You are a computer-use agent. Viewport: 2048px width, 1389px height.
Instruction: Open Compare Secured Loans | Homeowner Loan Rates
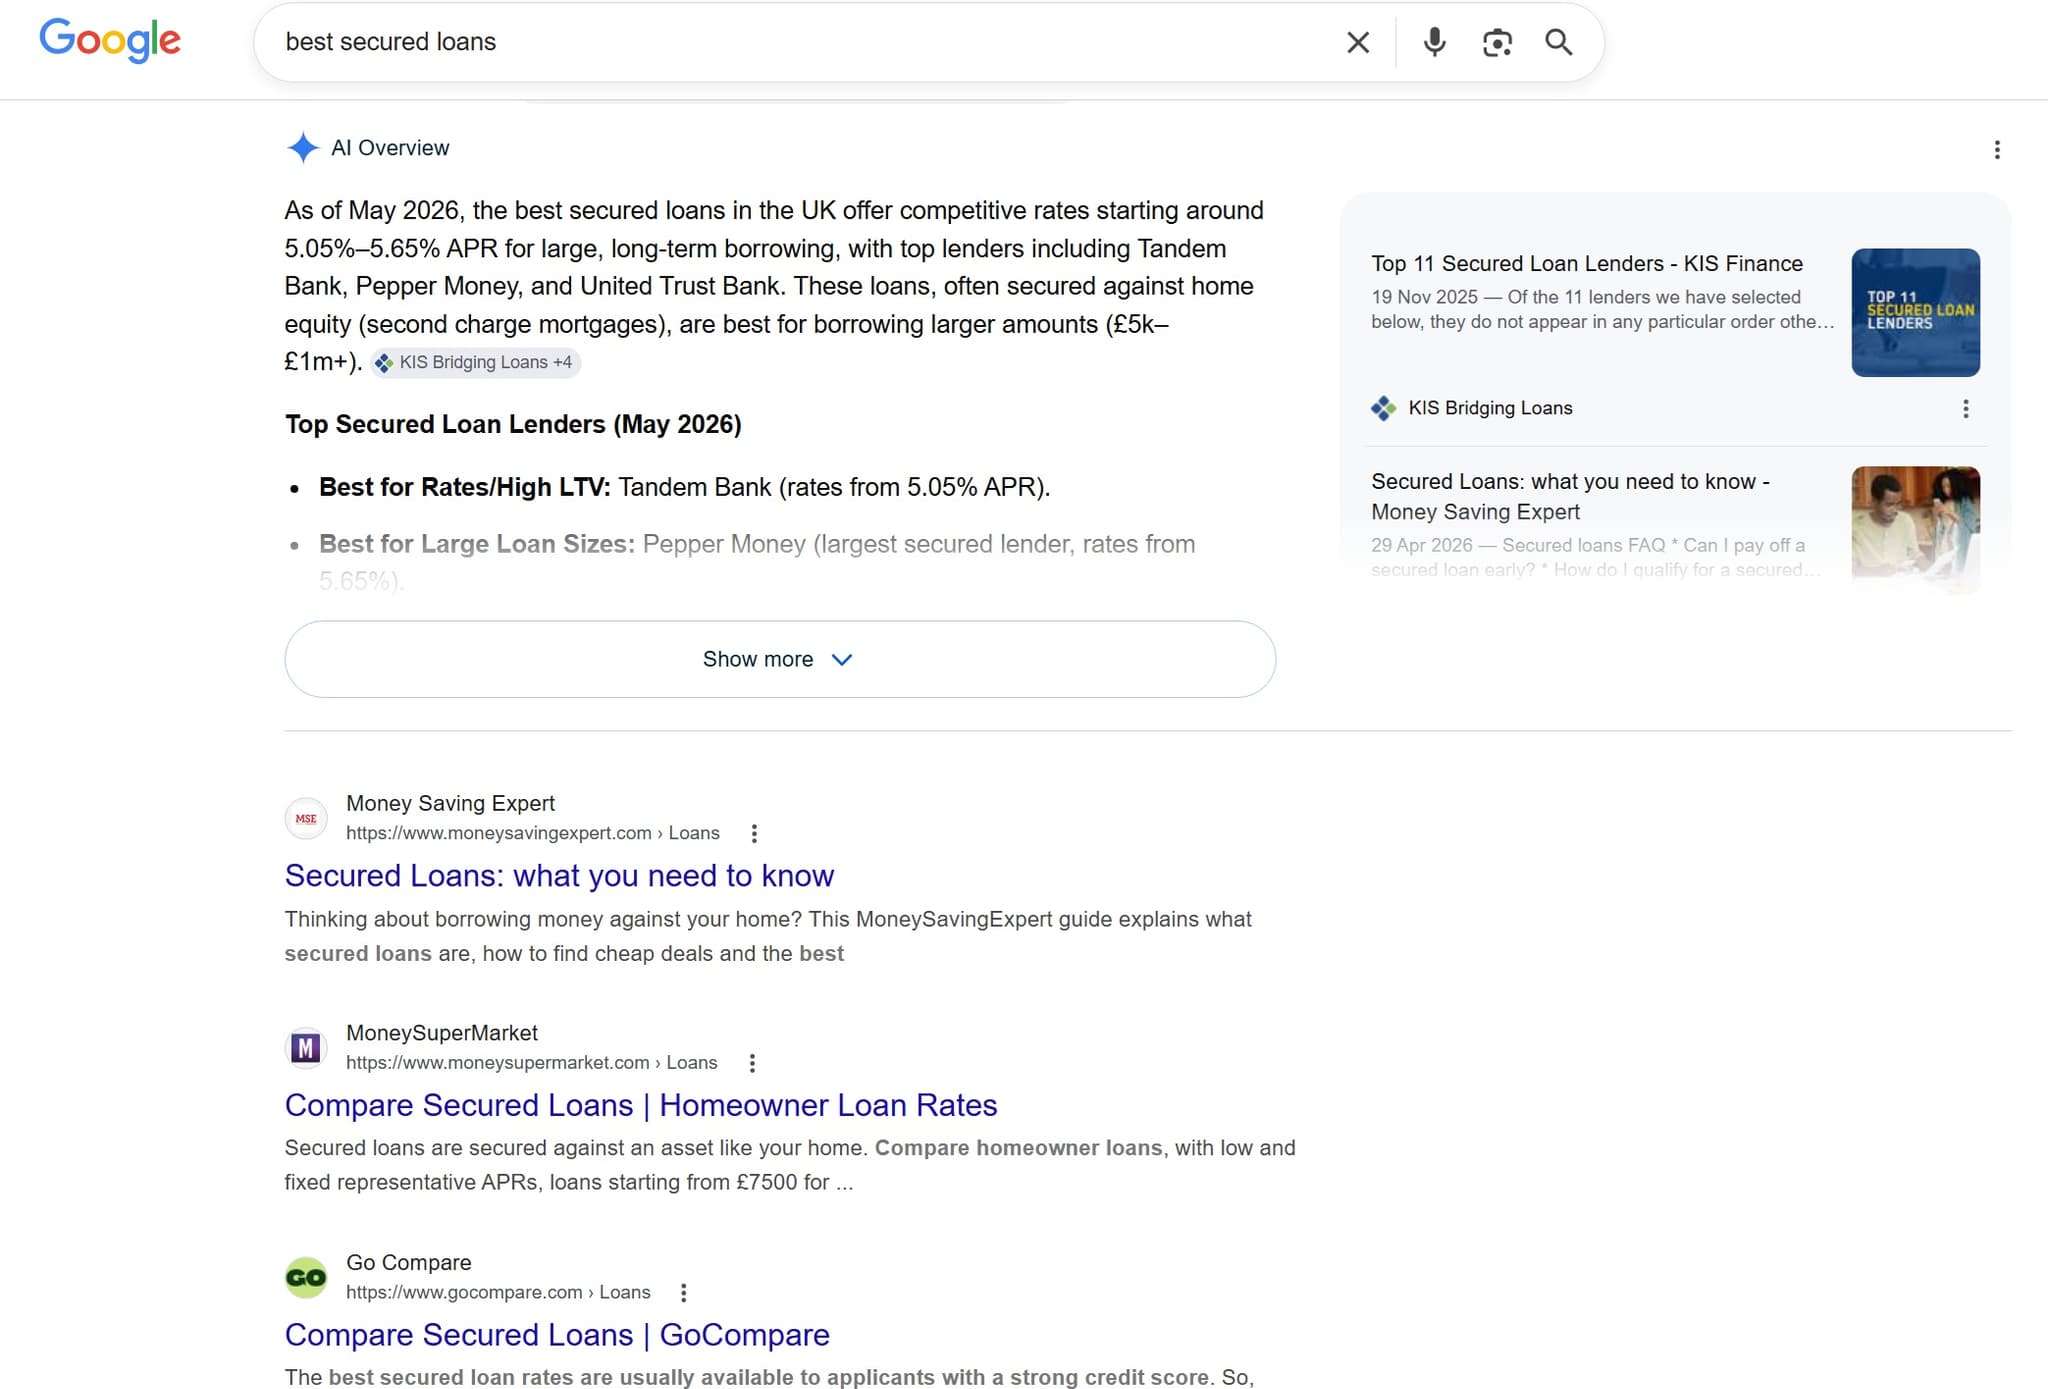pos(641,1105)
